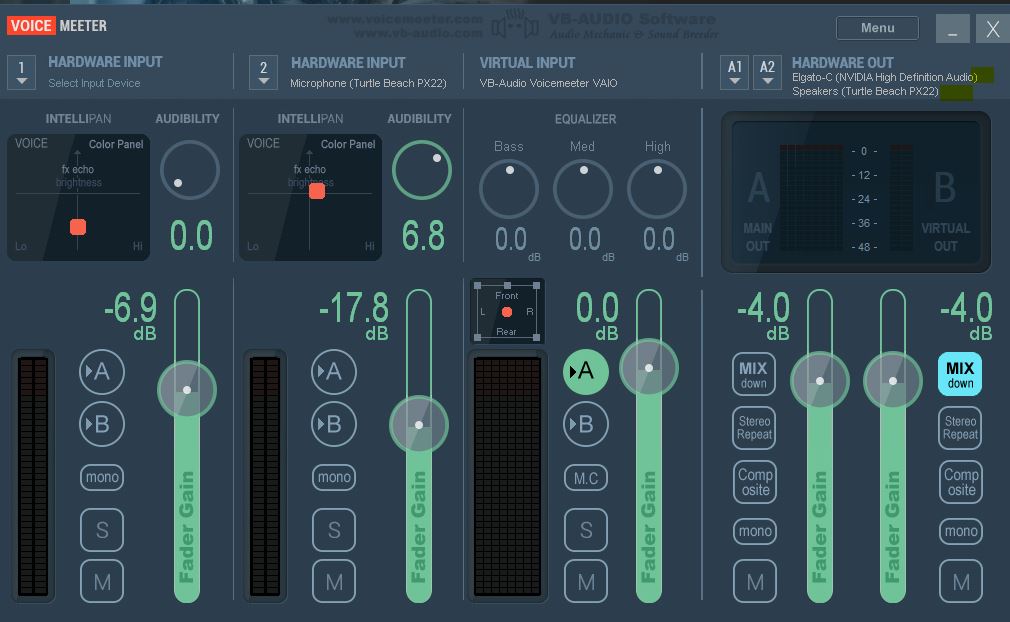Viewport: 1010px width, 622px height.
Task: Route hardware input 2 to bus B
Action: (334, 424)
